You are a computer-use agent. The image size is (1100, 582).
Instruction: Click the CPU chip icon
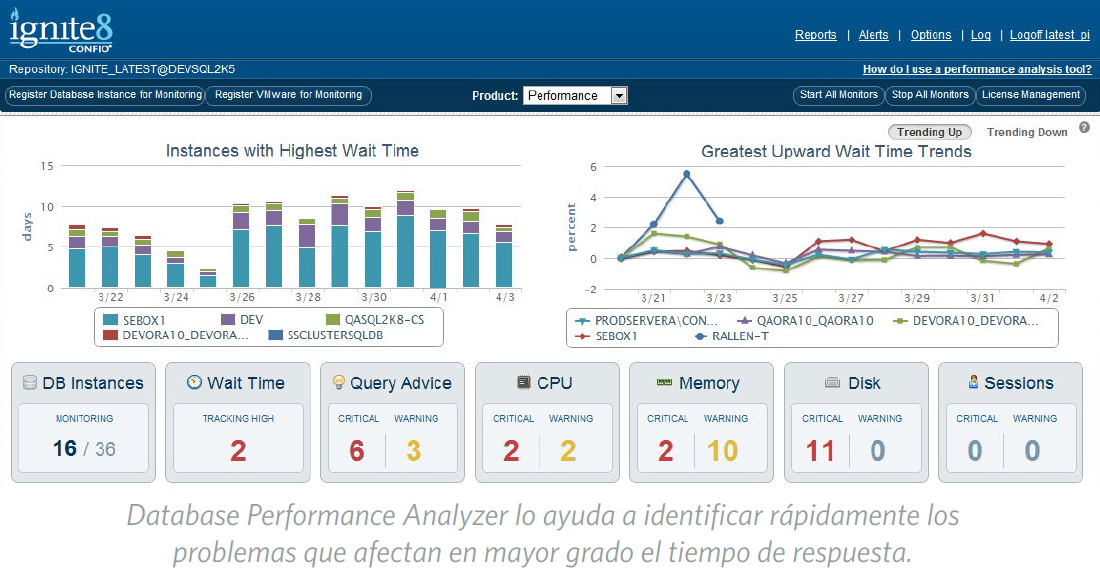[x=523, y=382]
